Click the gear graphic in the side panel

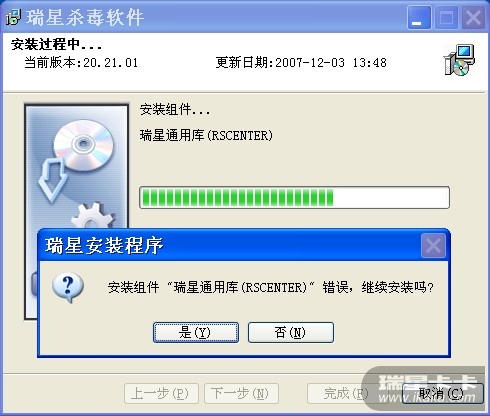93,216
